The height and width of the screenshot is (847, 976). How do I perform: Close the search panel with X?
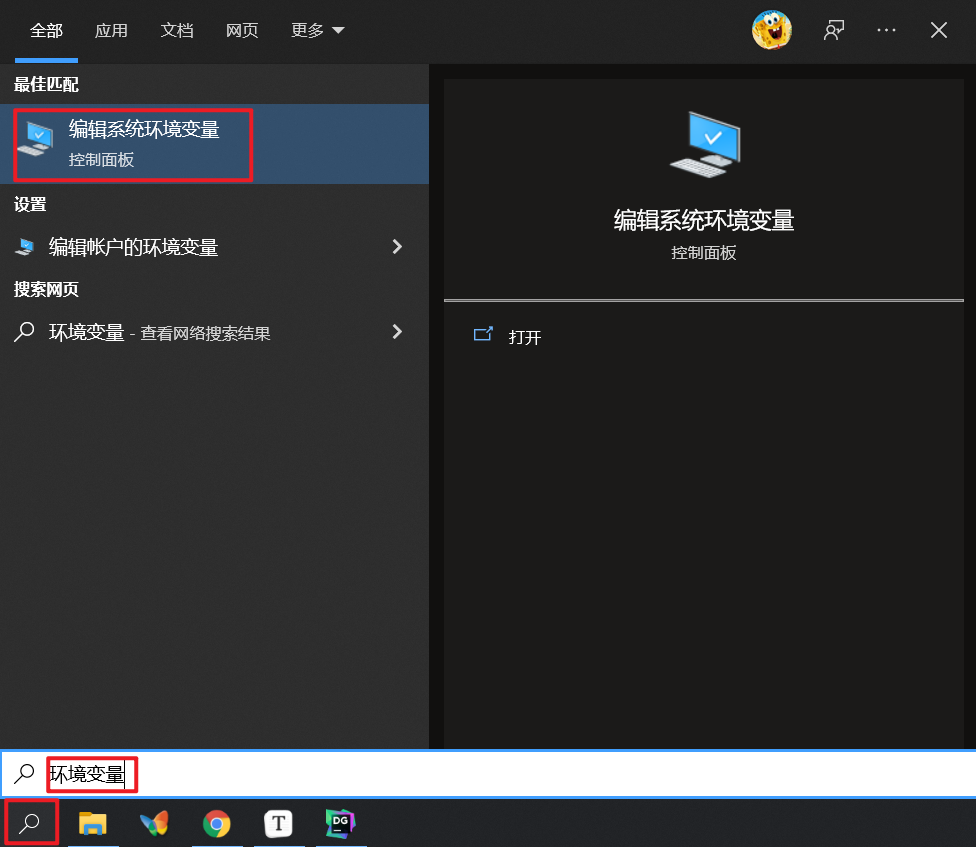[939, 30]
